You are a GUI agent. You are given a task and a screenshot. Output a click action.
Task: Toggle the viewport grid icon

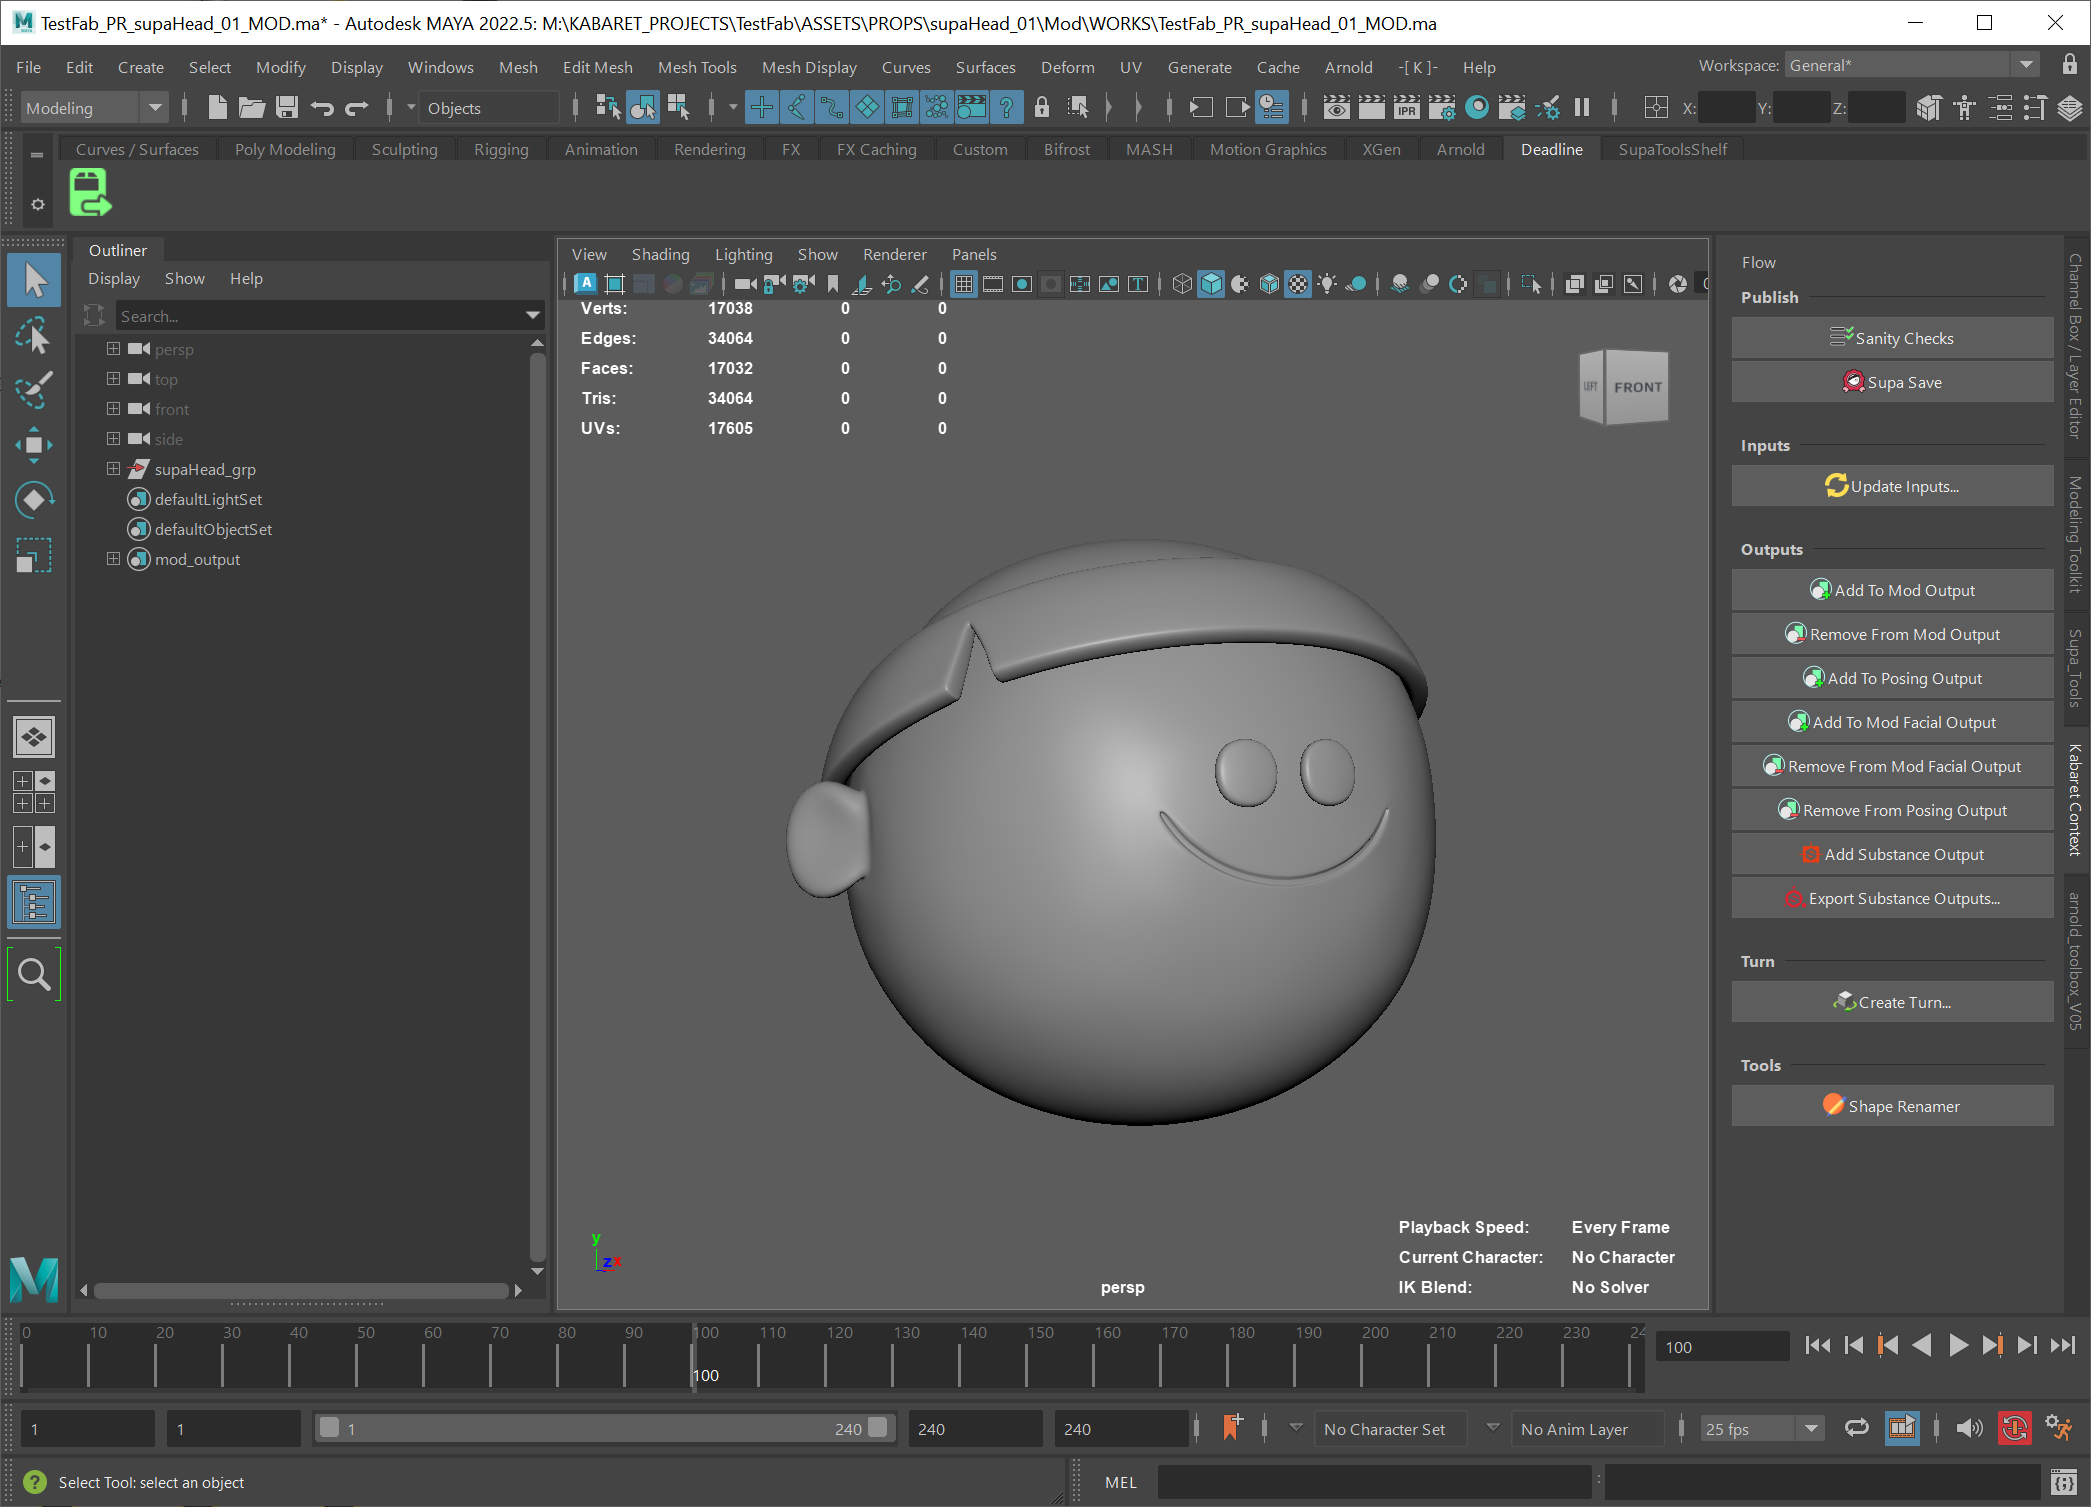click(x=964, y=284)
